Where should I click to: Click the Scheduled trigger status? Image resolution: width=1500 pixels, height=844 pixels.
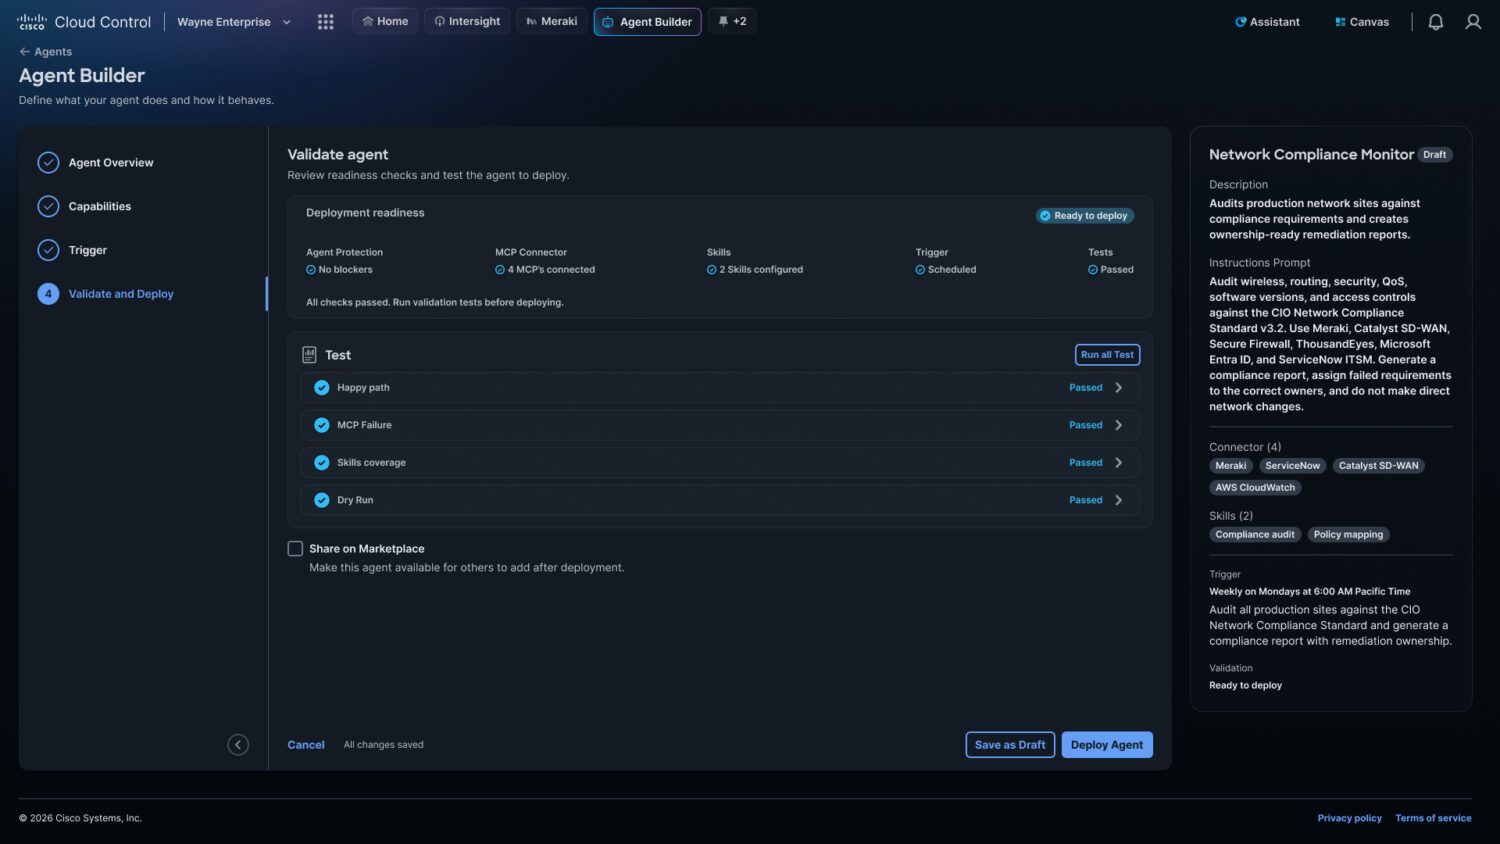point(946,270)
